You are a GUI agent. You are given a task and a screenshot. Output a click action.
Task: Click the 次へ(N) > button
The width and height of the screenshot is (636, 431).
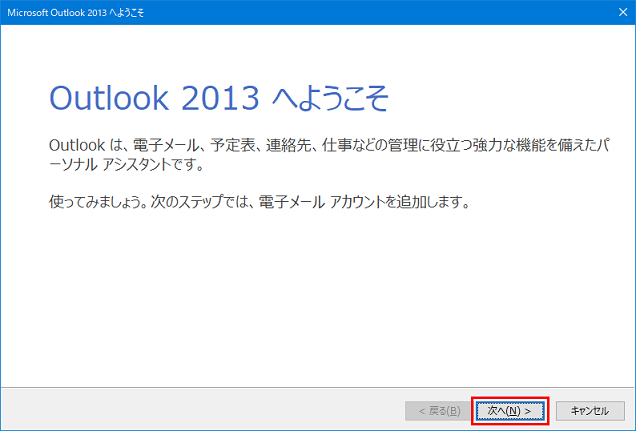coord(510,411)
